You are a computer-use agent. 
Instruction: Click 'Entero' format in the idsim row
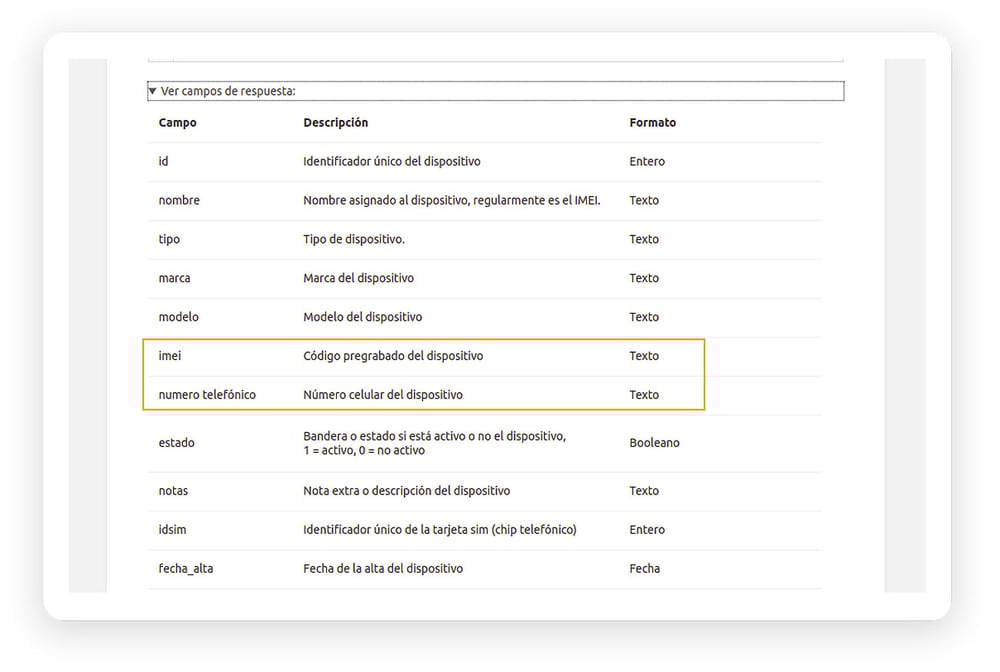[x=647, y=530]
